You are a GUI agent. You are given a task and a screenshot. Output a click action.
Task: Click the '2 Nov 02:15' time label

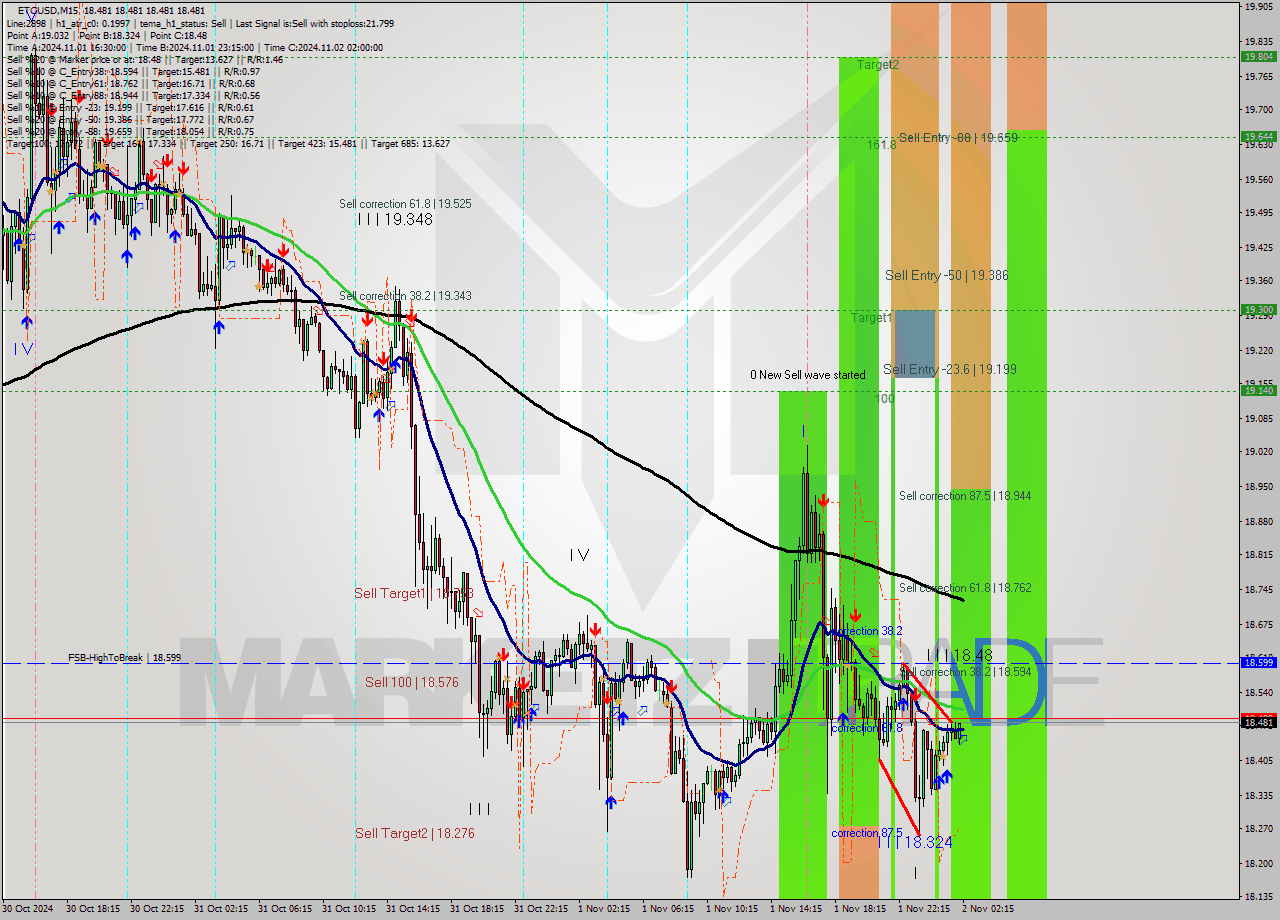point(988,909)
